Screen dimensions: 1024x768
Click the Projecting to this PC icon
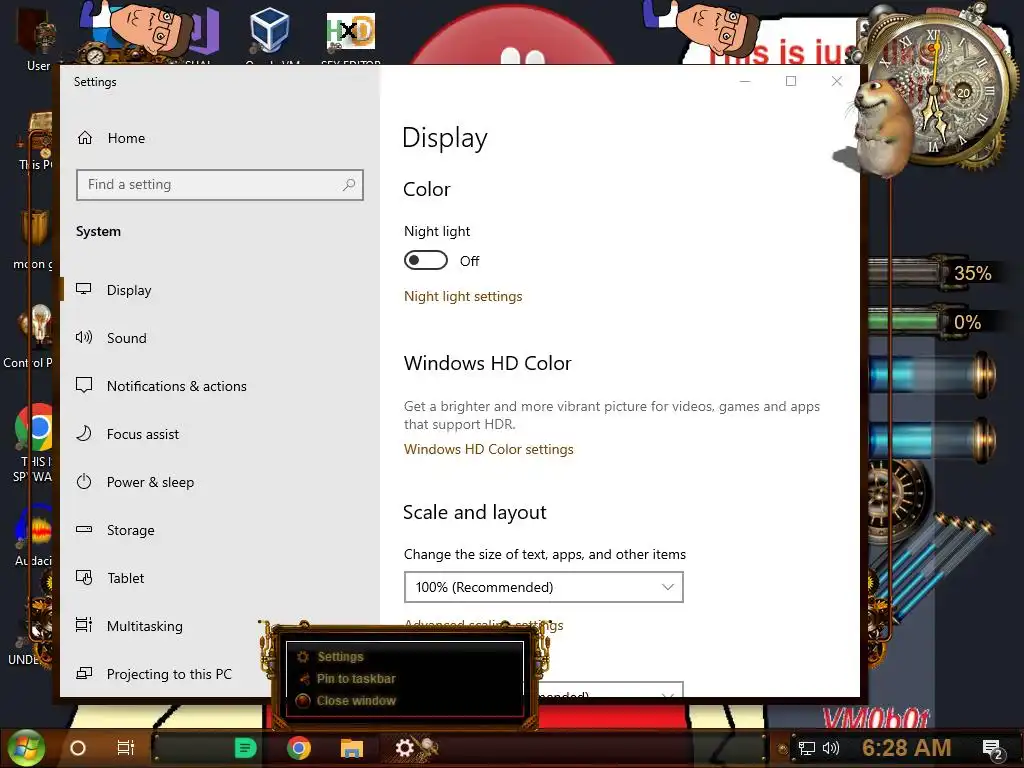[x=84, y=673]
